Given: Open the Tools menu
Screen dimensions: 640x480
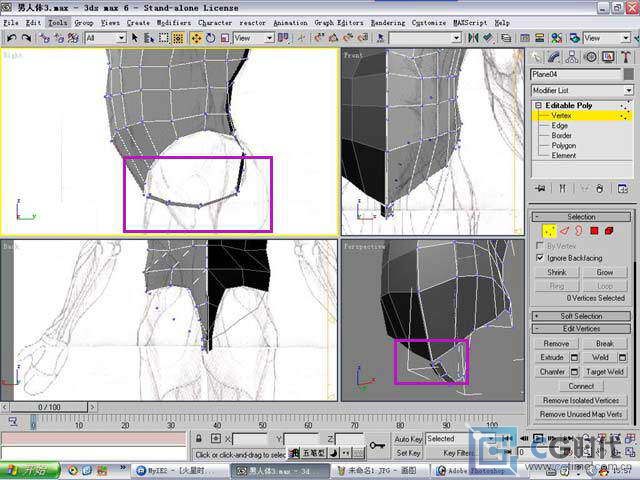Looking at the screenshot, I should click(58, 23).
